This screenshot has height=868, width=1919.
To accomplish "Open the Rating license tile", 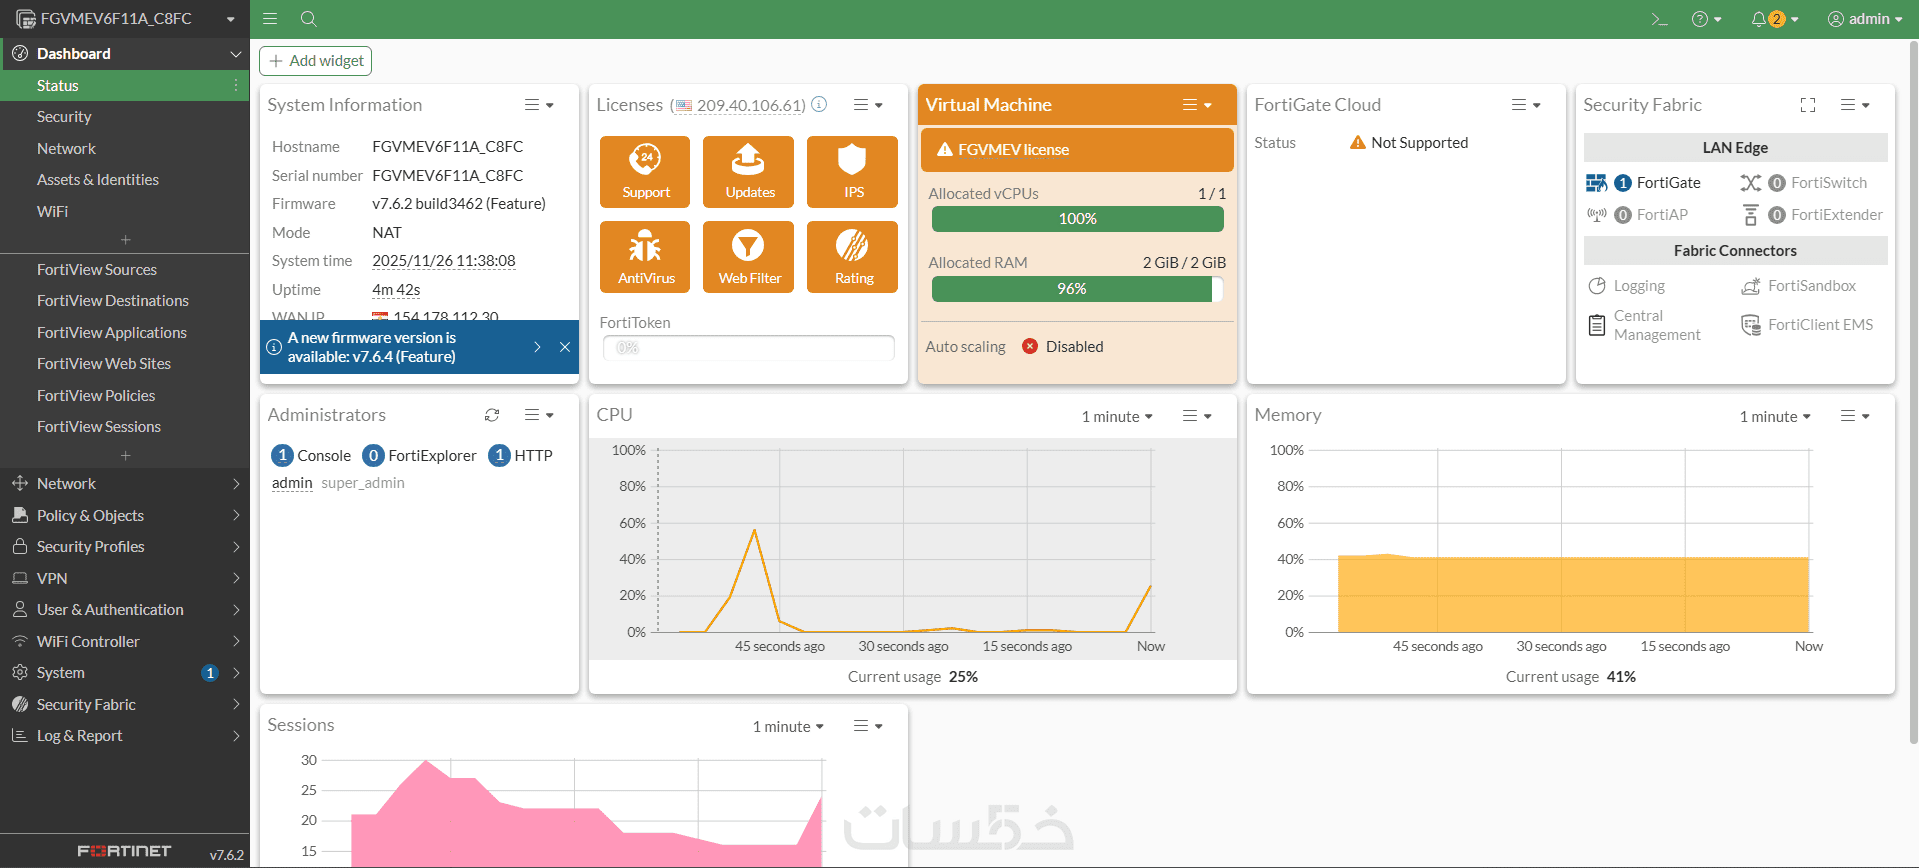I will coord(853,257).
